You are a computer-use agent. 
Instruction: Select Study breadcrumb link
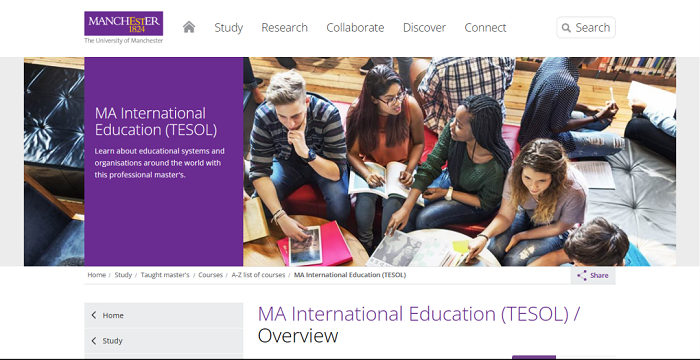click(x=123, y=275)
